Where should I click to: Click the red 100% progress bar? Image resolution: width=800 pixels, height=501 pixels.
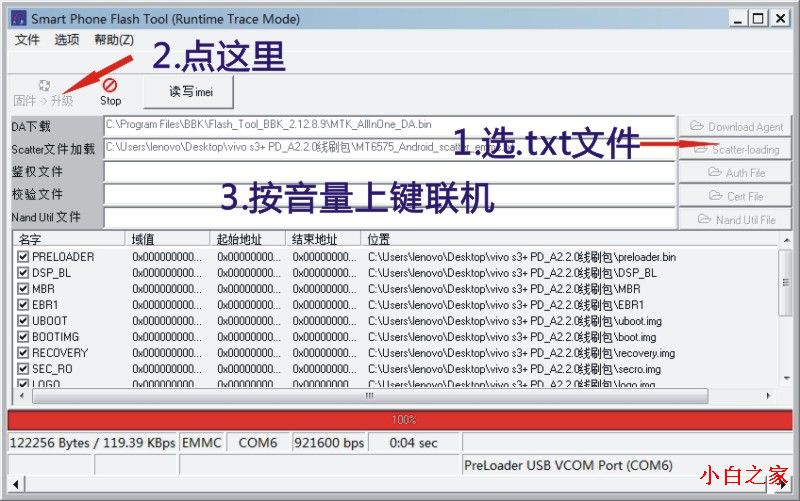400,420
